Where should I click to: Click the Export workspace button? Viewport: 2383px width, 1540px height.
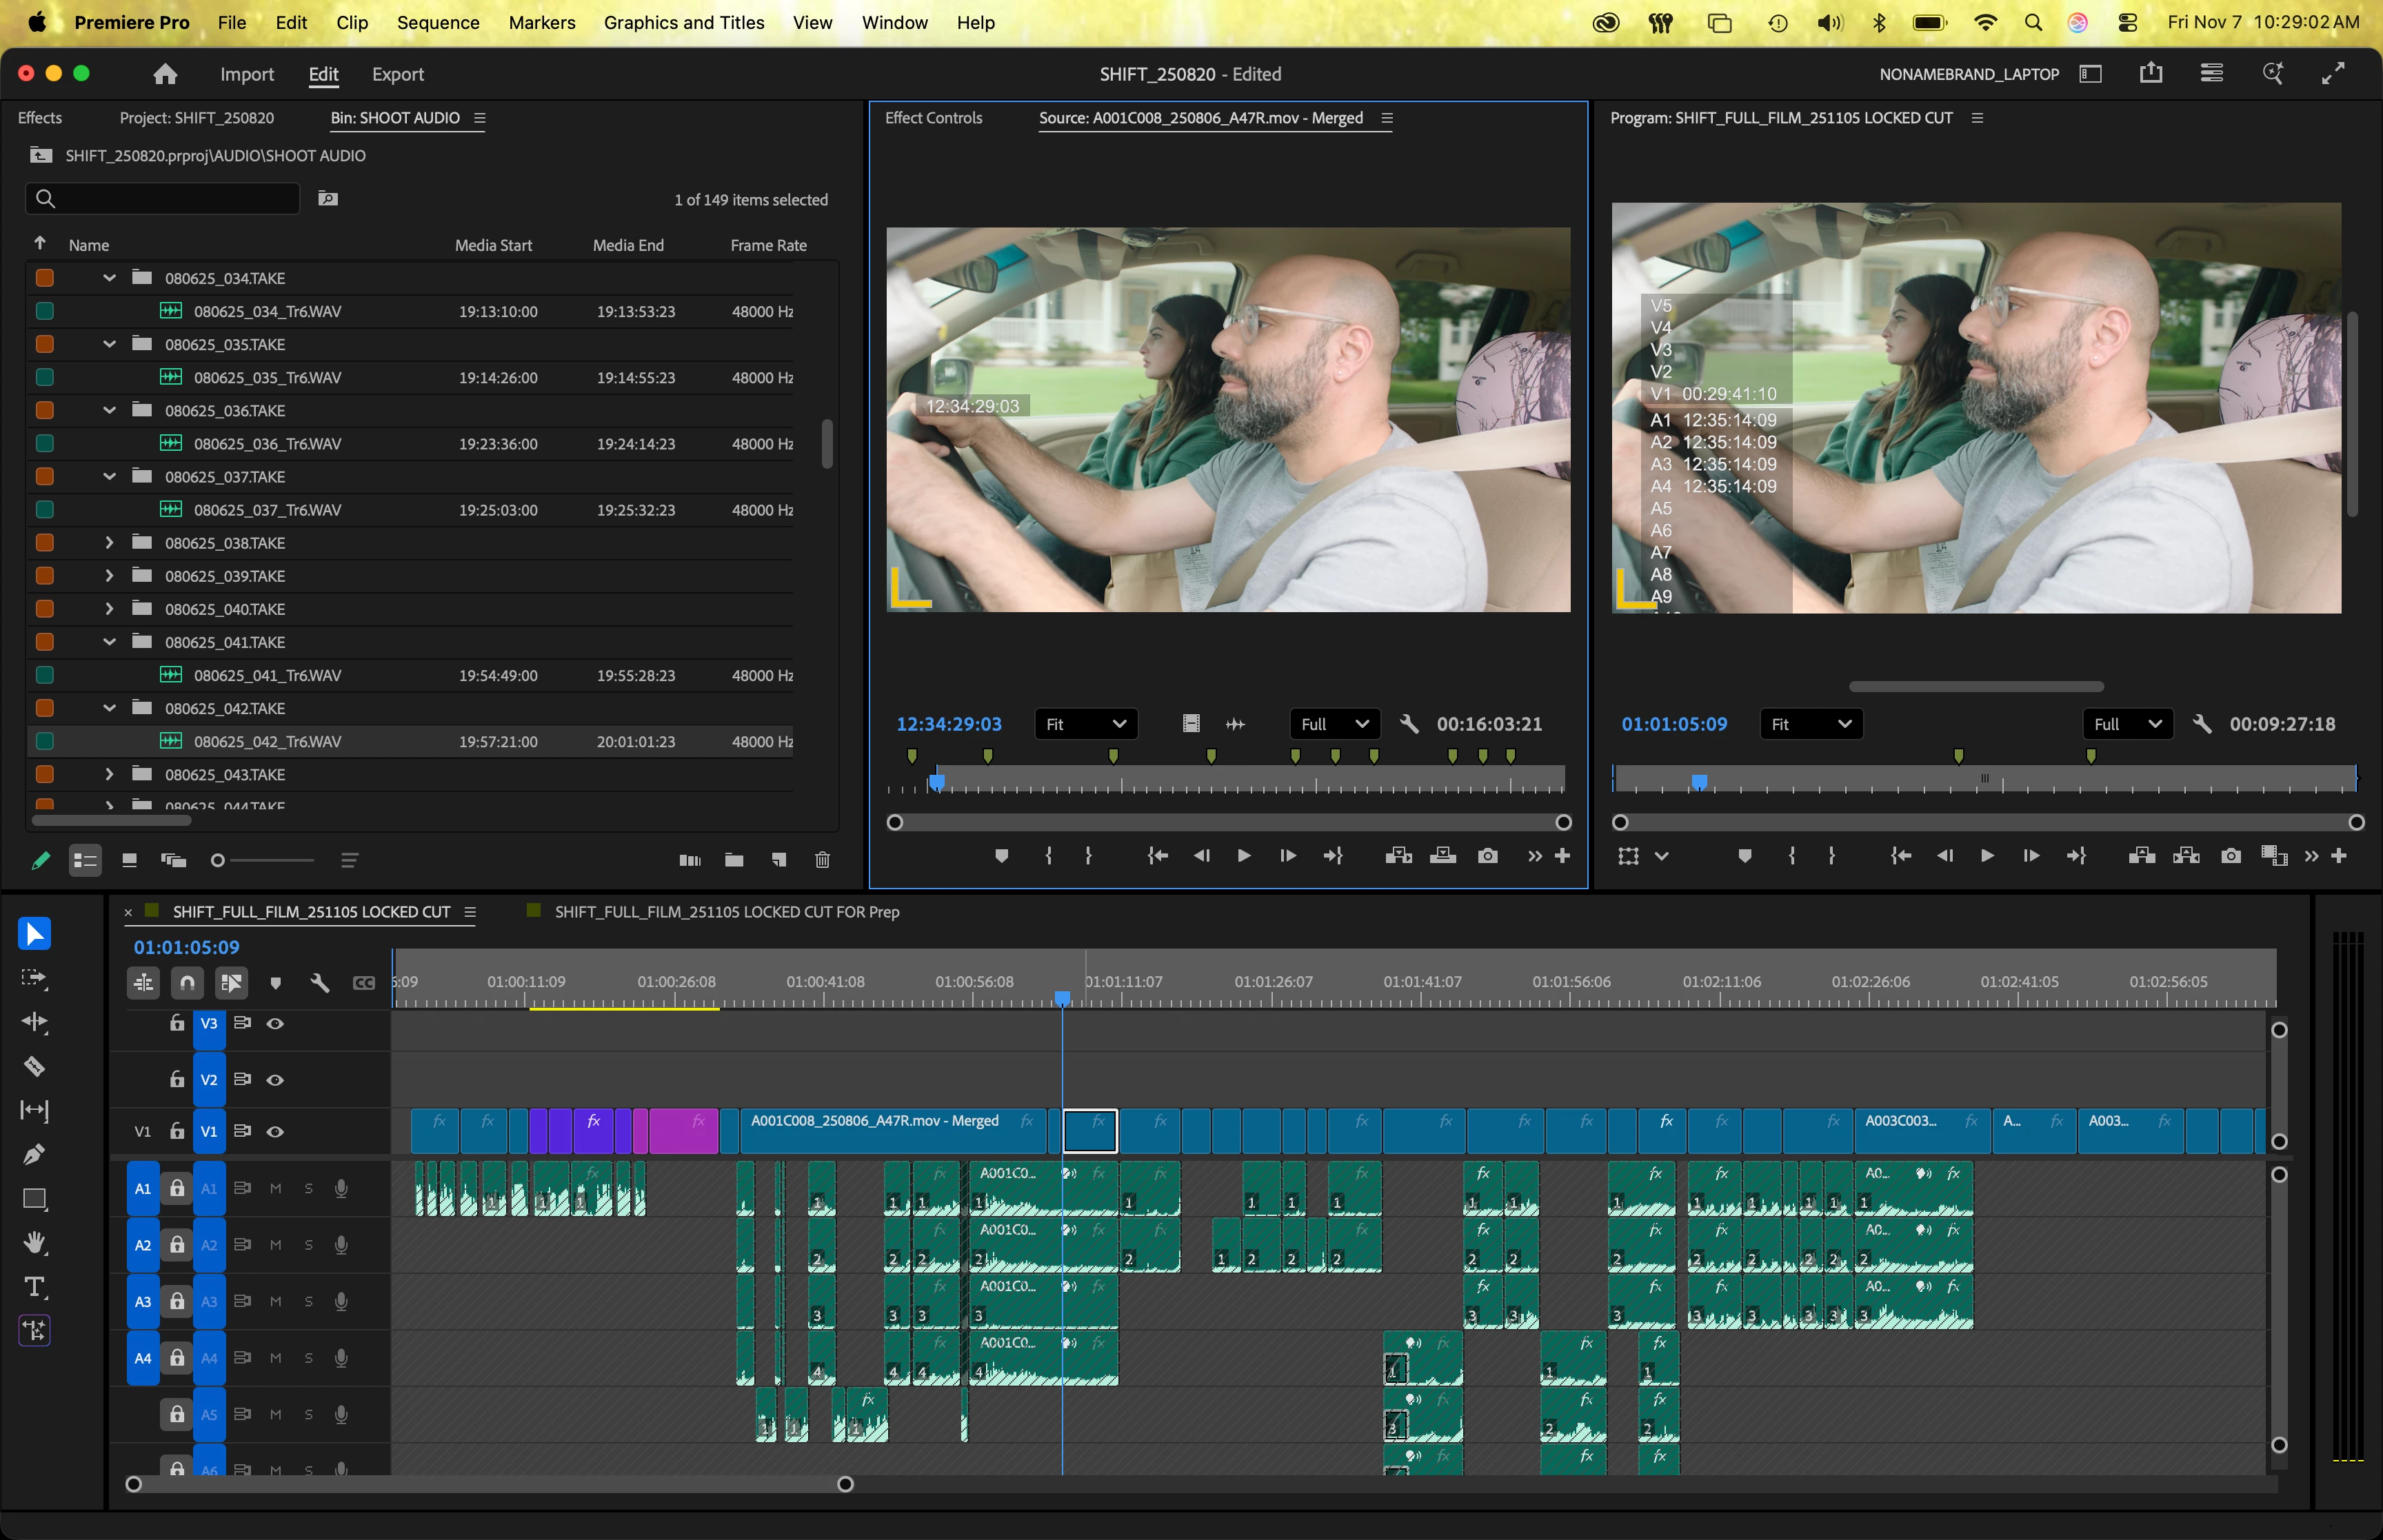tap(397, 74)
